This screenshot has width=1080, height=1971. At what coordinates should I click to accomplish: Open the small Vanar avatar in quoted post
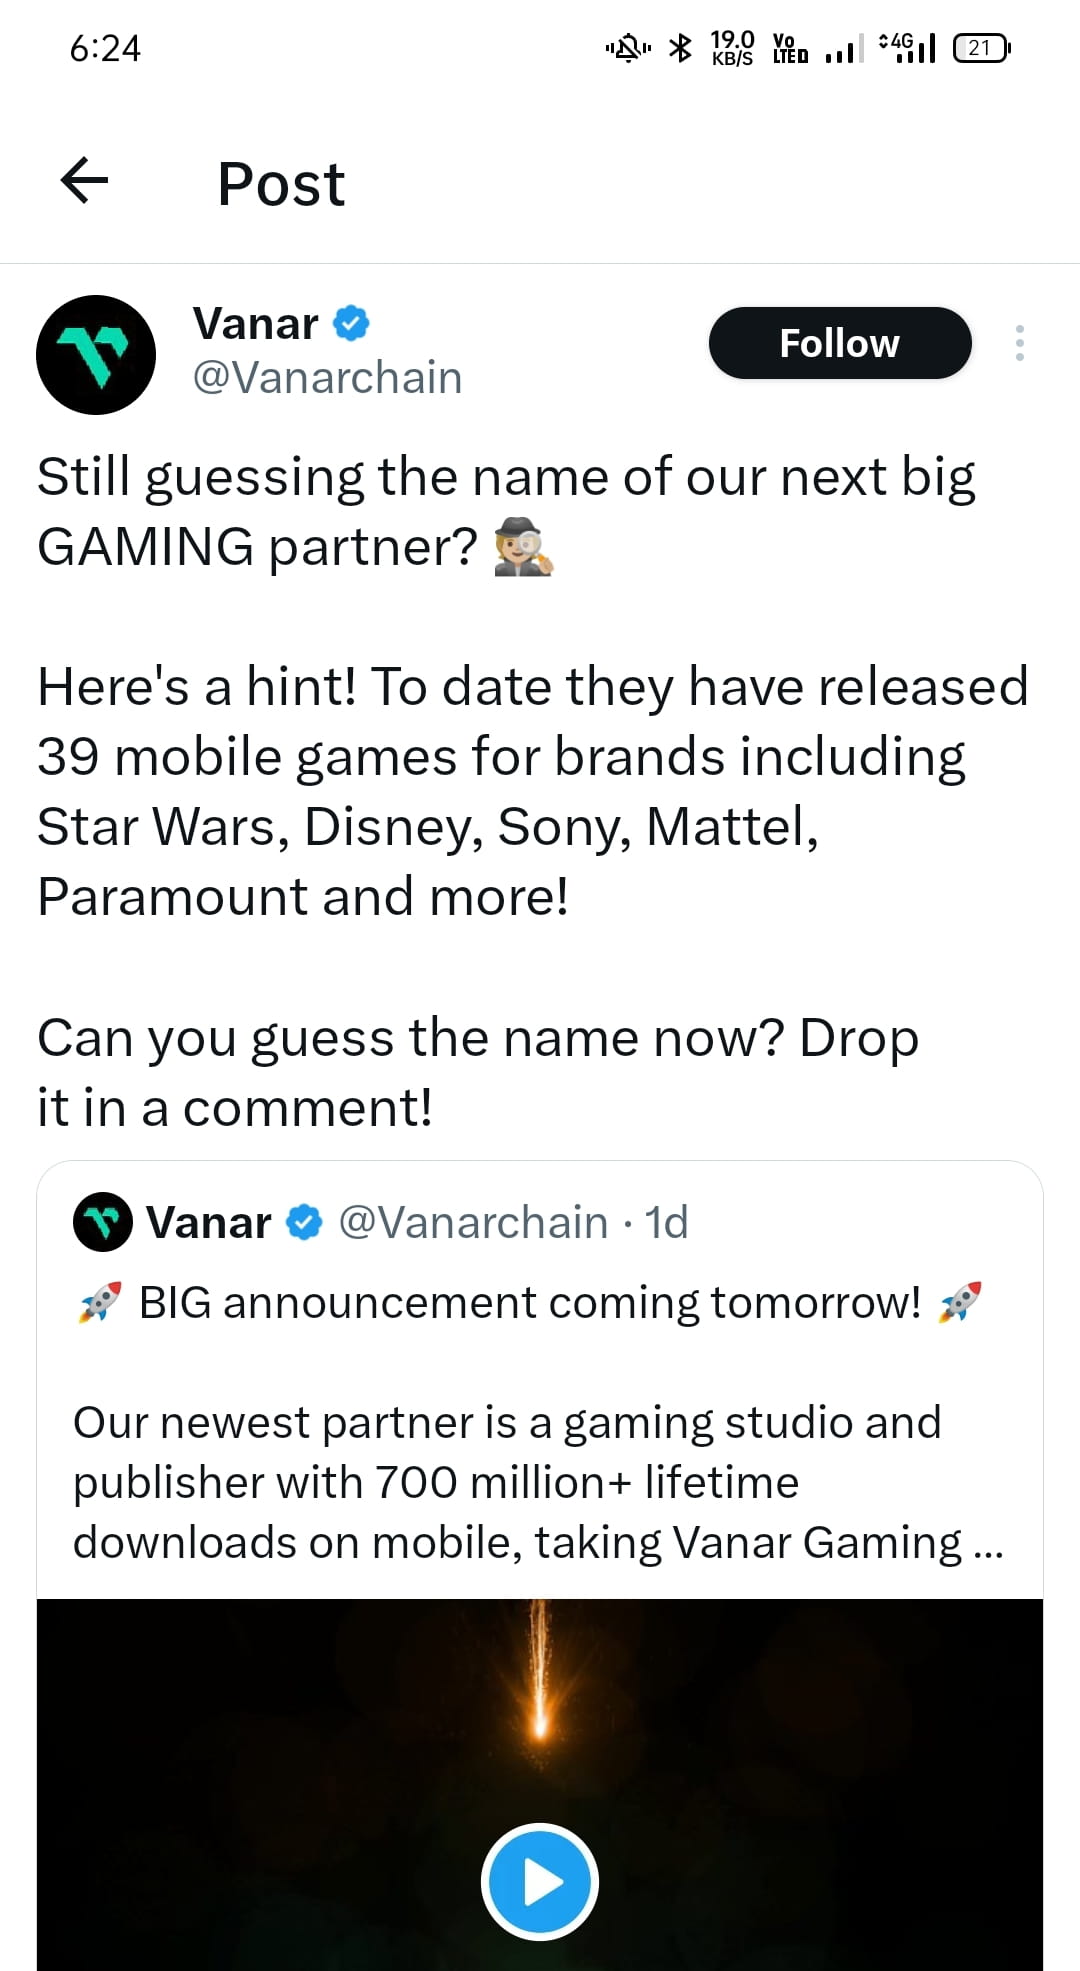(103, 1222)
